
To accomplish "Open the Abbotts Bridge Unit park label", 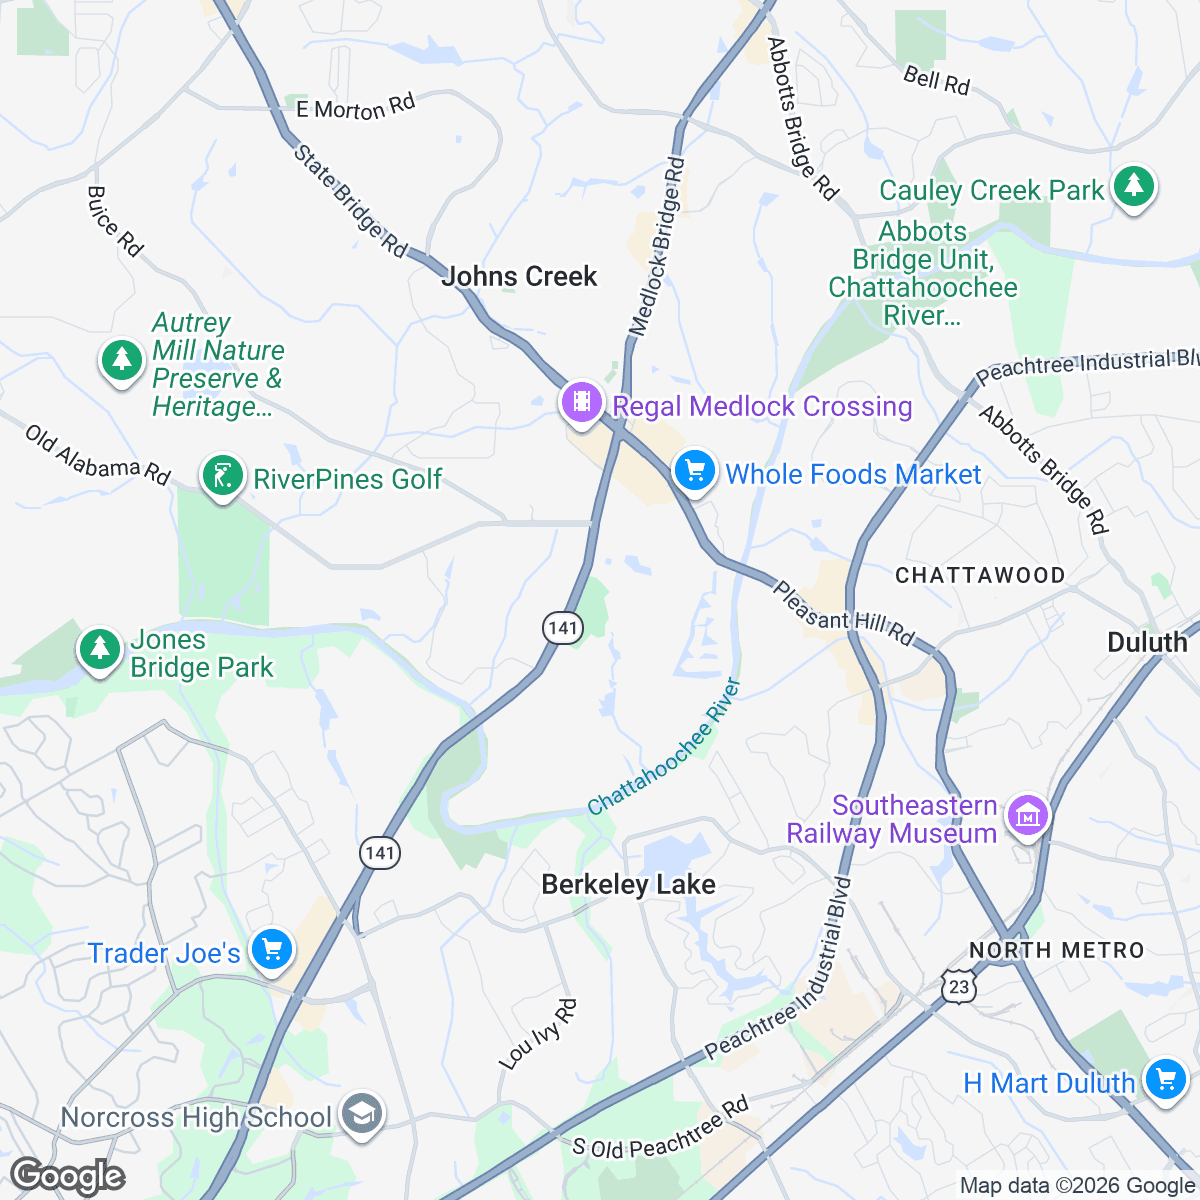I will [x=923, y=273].
